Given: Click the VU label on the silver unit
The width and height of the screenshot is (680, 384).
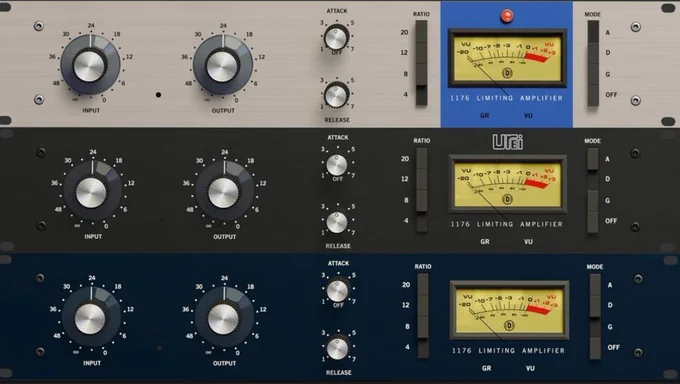Looking at the screenshot, I should pos(528,116).
